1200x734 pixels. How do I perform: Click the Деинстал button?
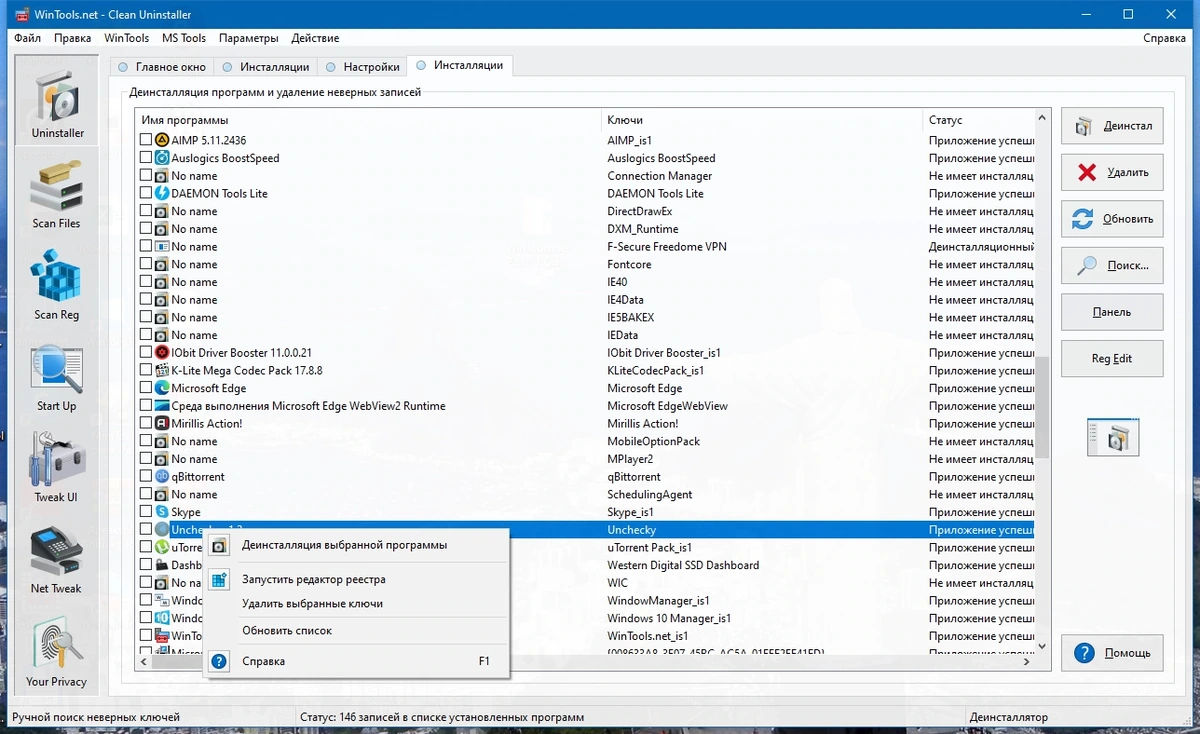[x=1112, y=126]
